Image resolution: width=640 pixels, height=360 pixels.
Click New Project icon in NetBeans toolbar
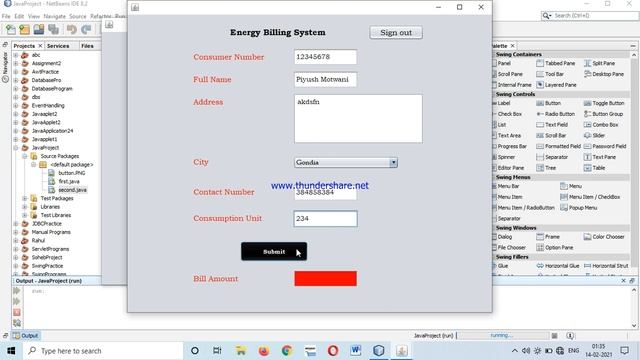point(24,29)
